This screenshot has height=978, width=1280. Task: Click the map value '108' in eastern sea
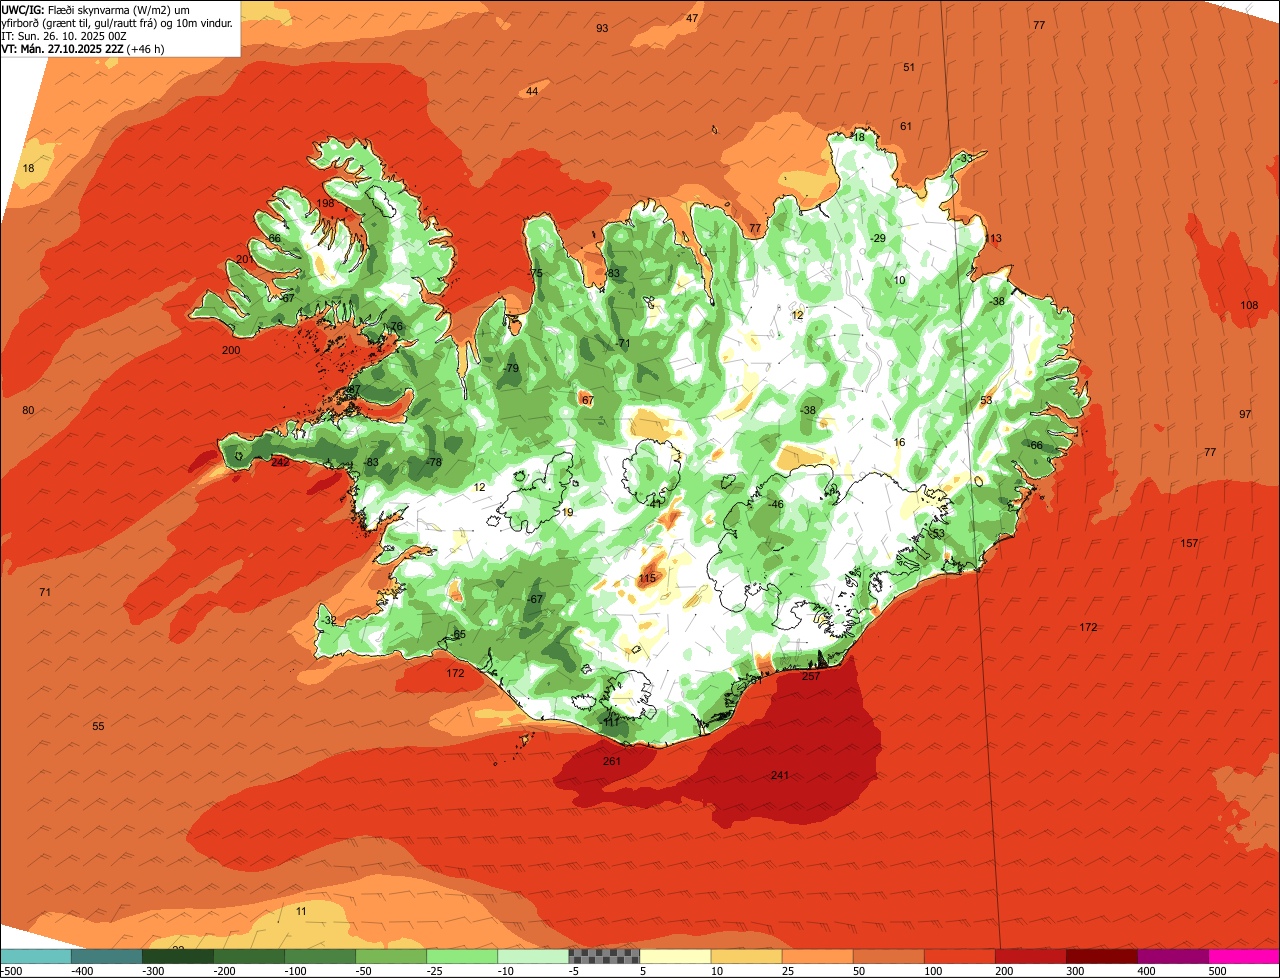(x=1249, y=305)
